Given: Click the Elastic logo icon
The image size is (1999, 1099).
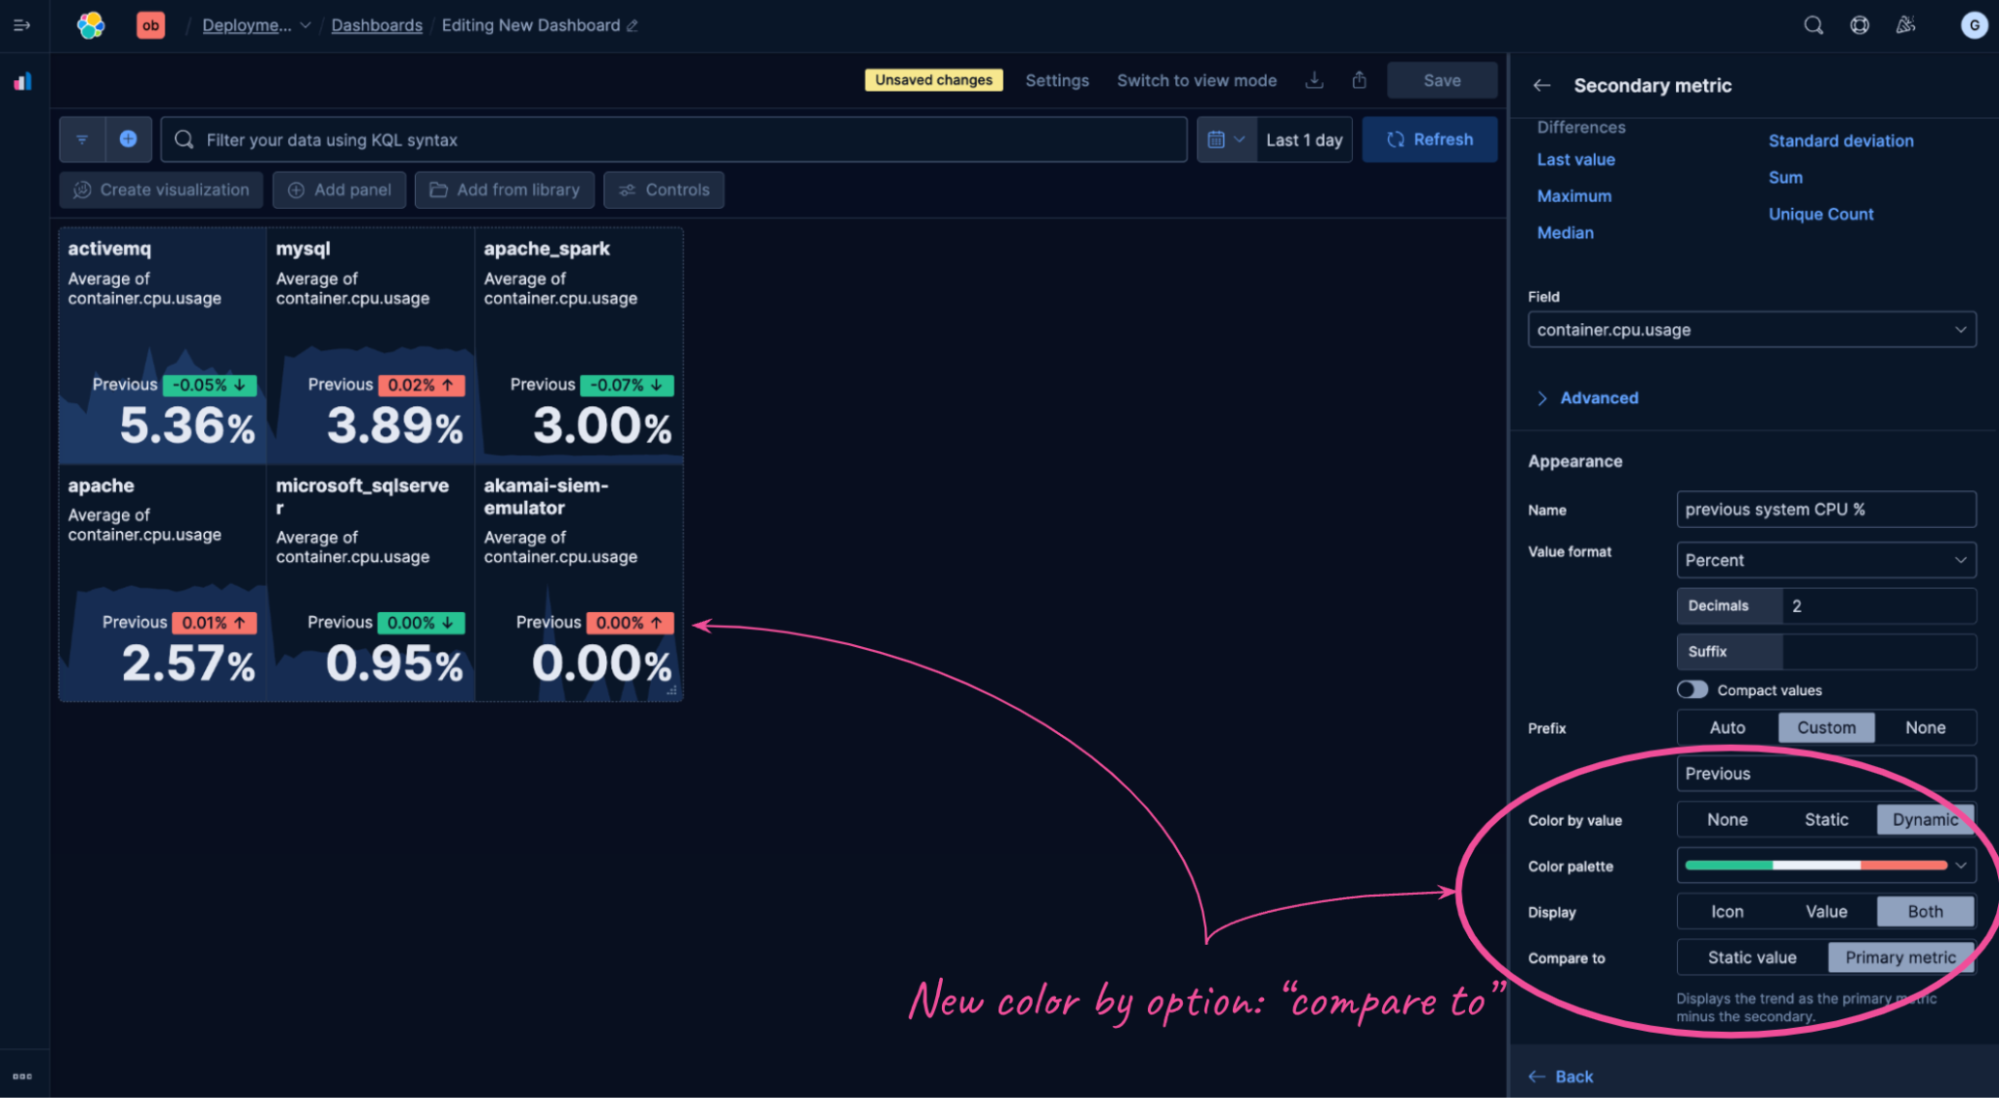Looking at the screenshot, I should point(91,25).
